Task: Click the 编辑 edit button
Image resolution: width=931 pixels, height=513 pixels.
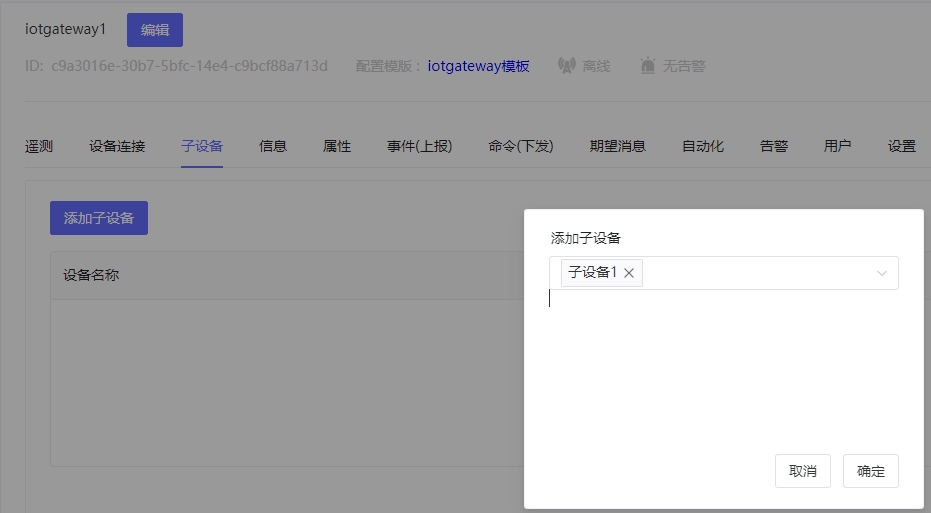Action: coord(155,30)
